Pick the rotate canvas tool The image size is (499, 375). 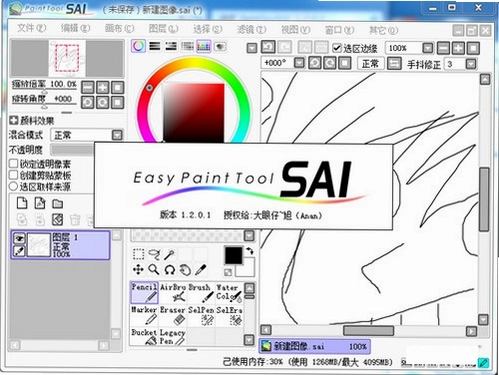click(169, 269)
